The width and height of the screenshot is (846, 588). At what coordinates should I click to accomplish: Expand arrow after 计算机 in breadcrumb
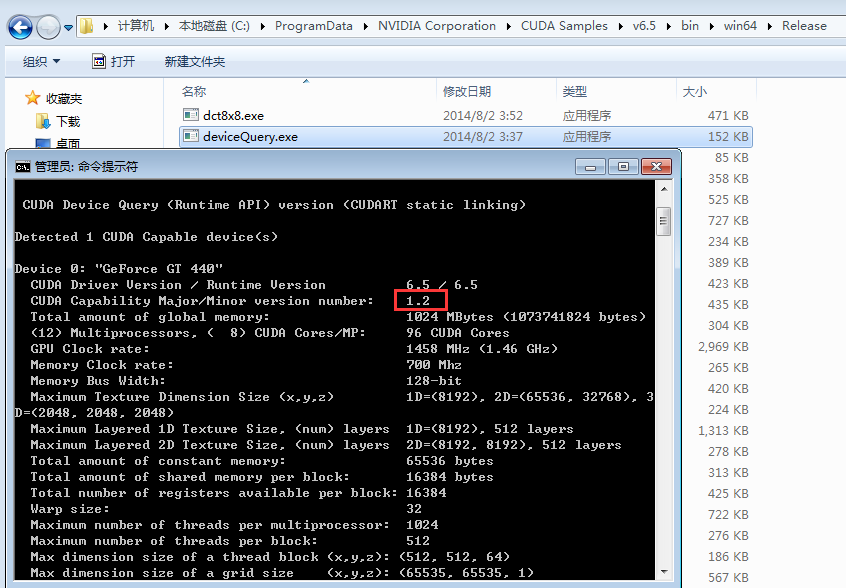click(167, 26)
